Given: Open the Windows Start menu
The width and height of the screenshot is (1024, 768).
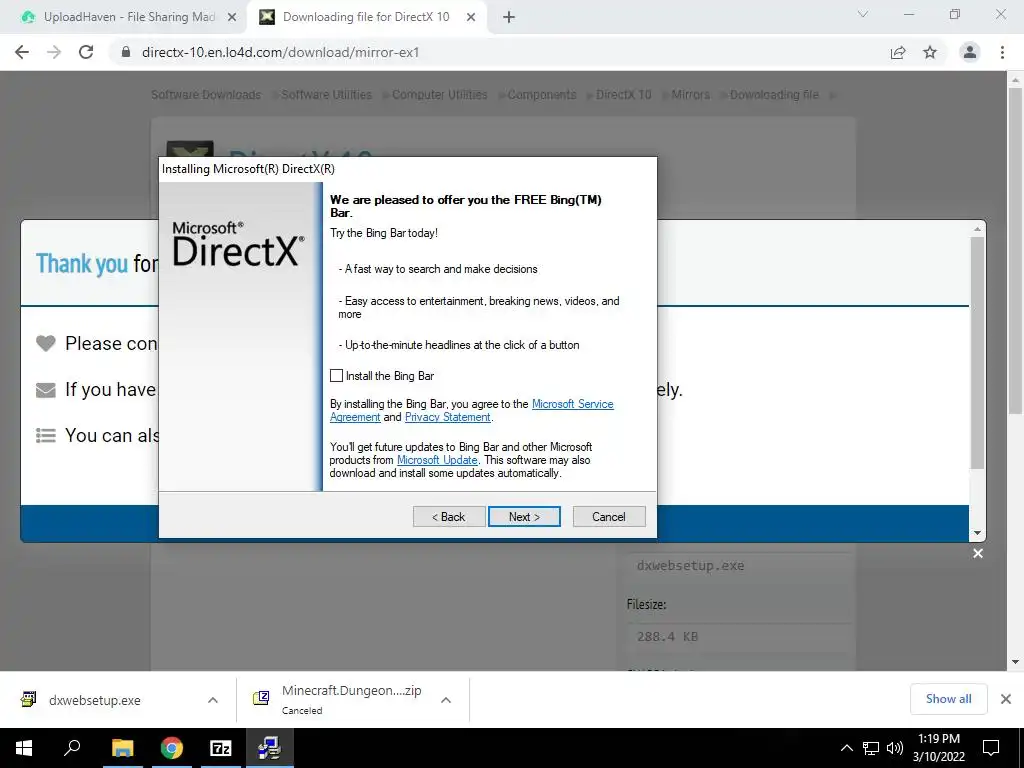Looking at the screenshot, I should point(24,748).
